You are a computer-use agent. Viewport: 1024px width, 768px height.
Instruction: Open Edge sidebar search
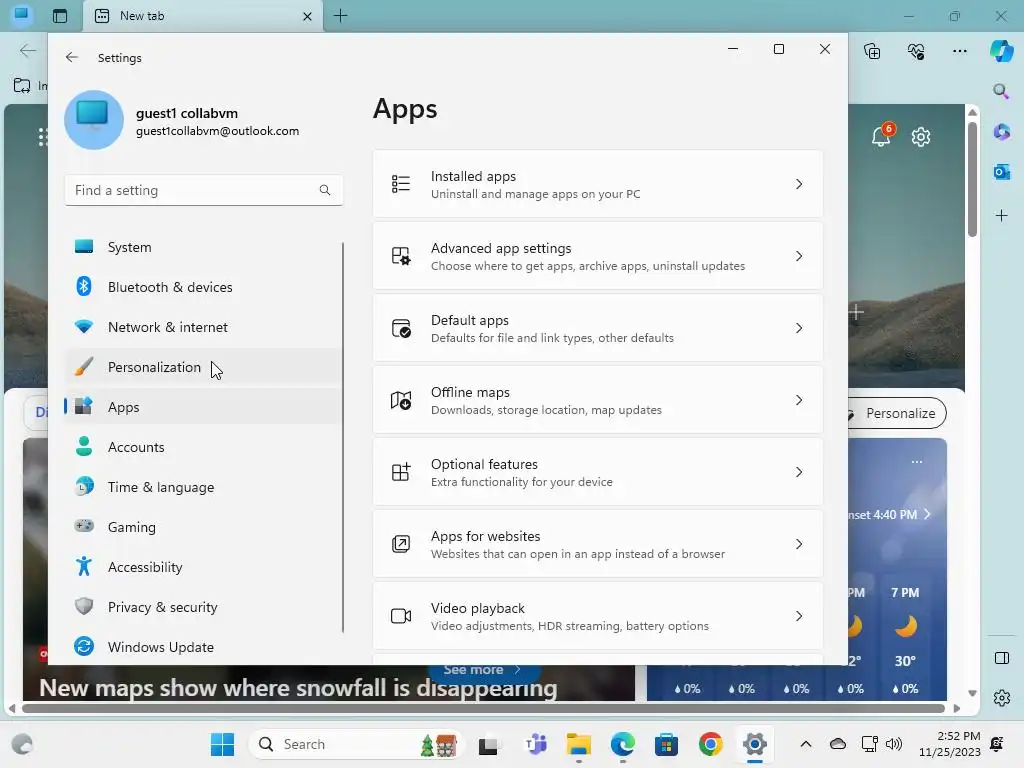click(1001, 91)
